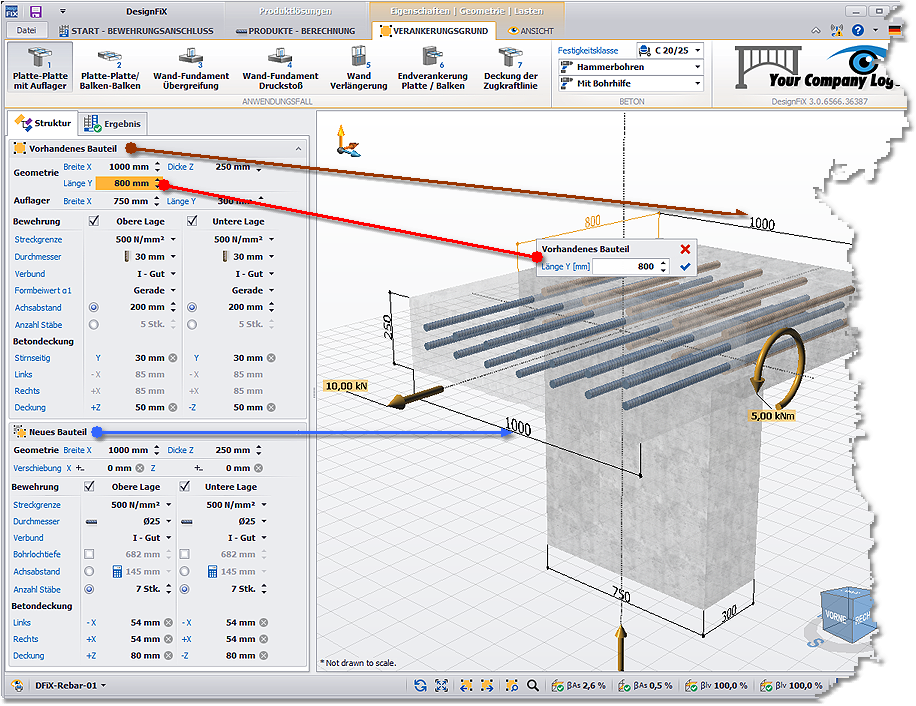Switch to ANSICHT ribbon tab

(x=530, y=31)
